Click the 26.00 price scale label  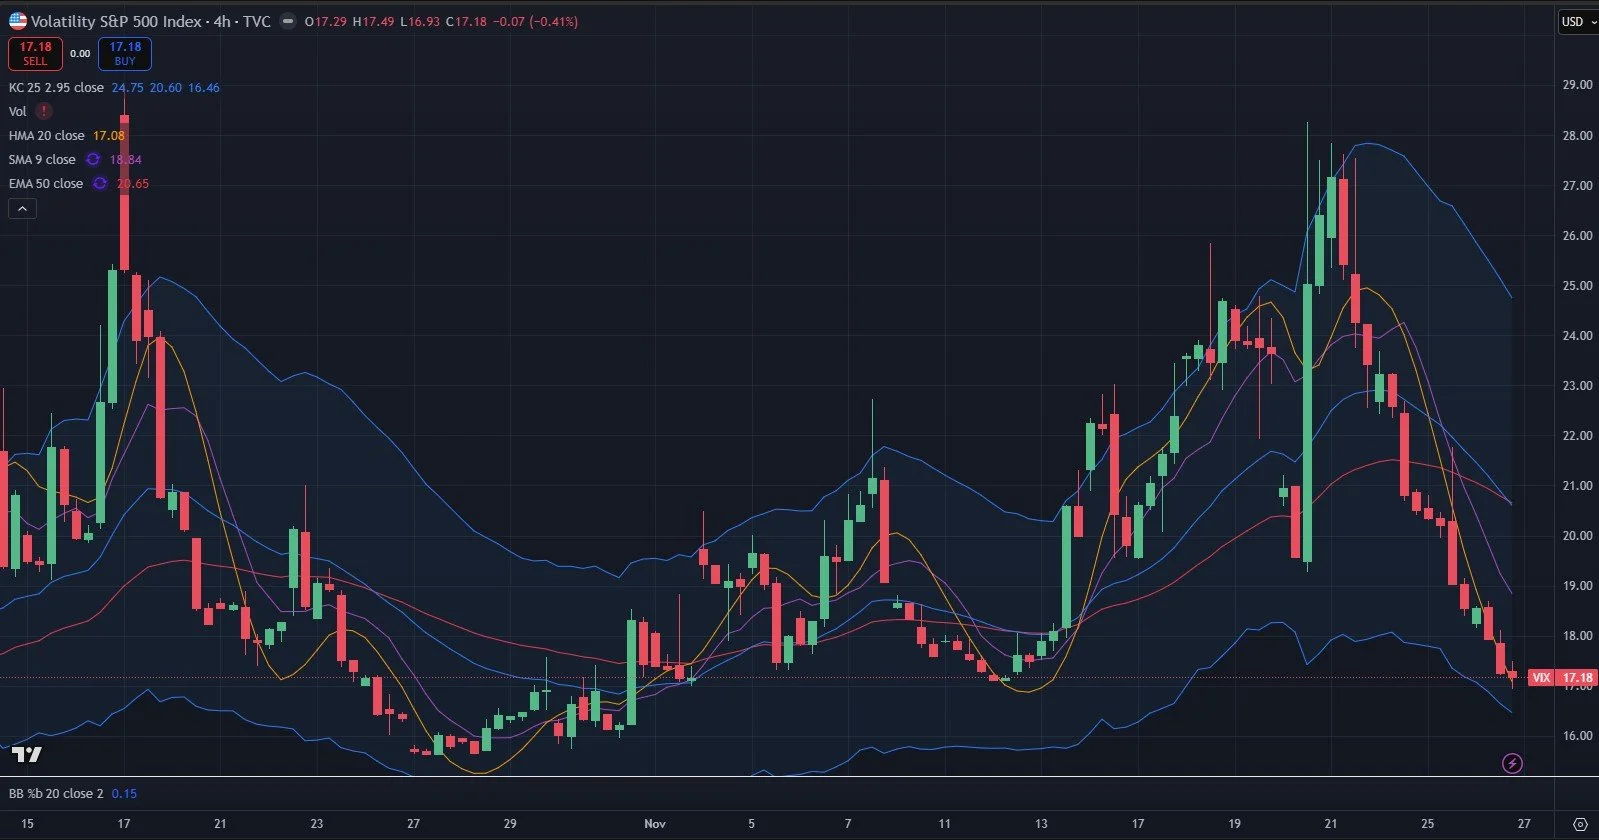pyautogui.click(x=1577, y=235)
